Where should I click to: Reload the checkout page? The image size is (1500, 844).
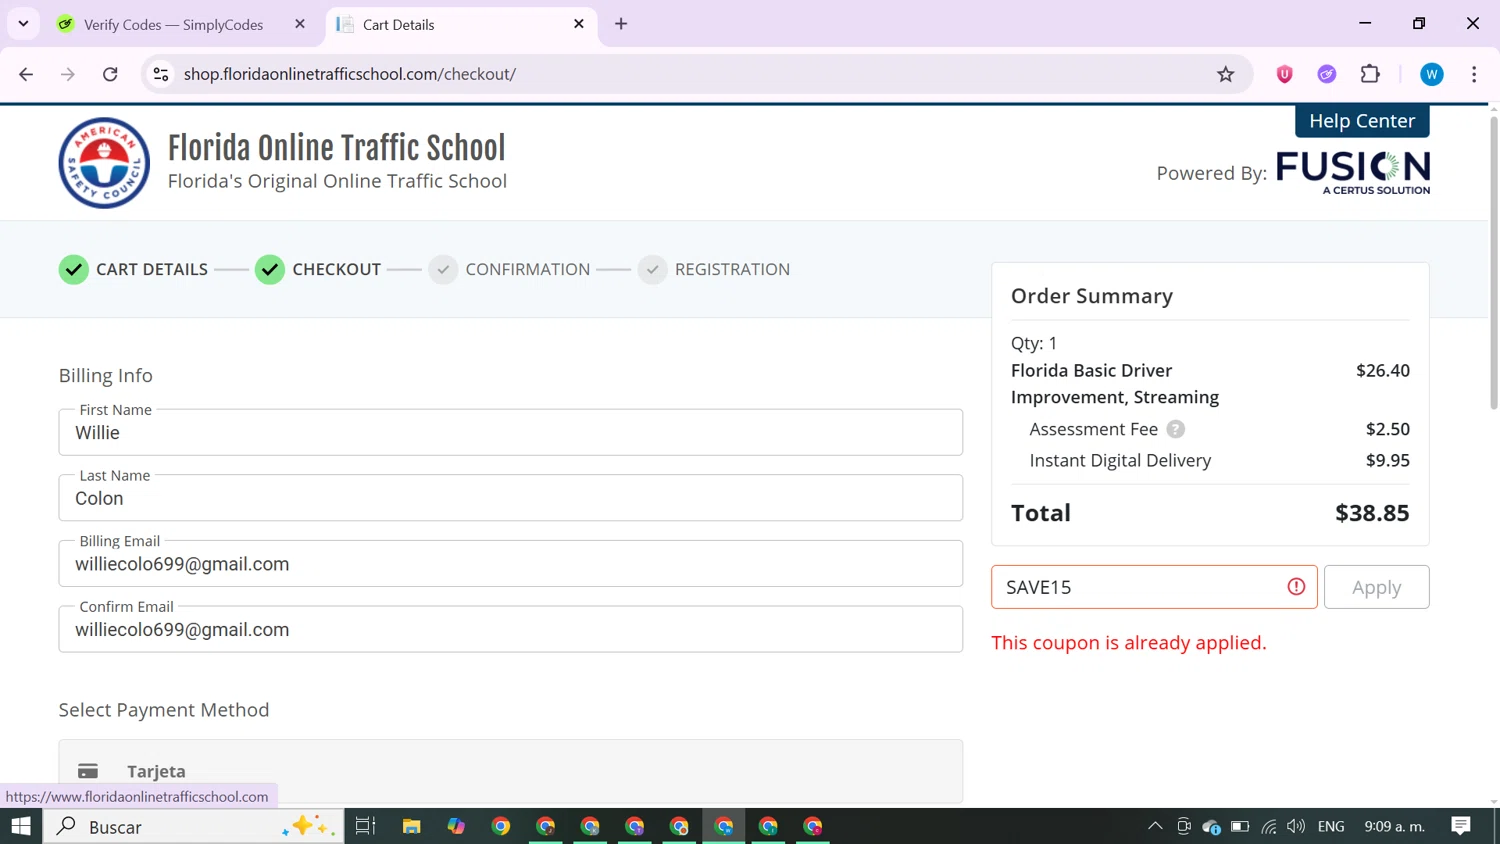pos(110,74)
